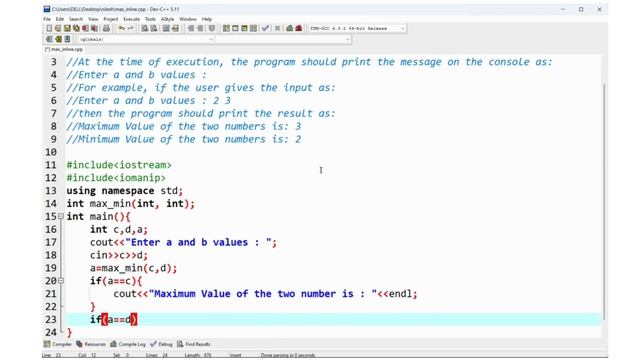
Task: Click the Debug checkmark toolbar icon
Action: (265, 28)
